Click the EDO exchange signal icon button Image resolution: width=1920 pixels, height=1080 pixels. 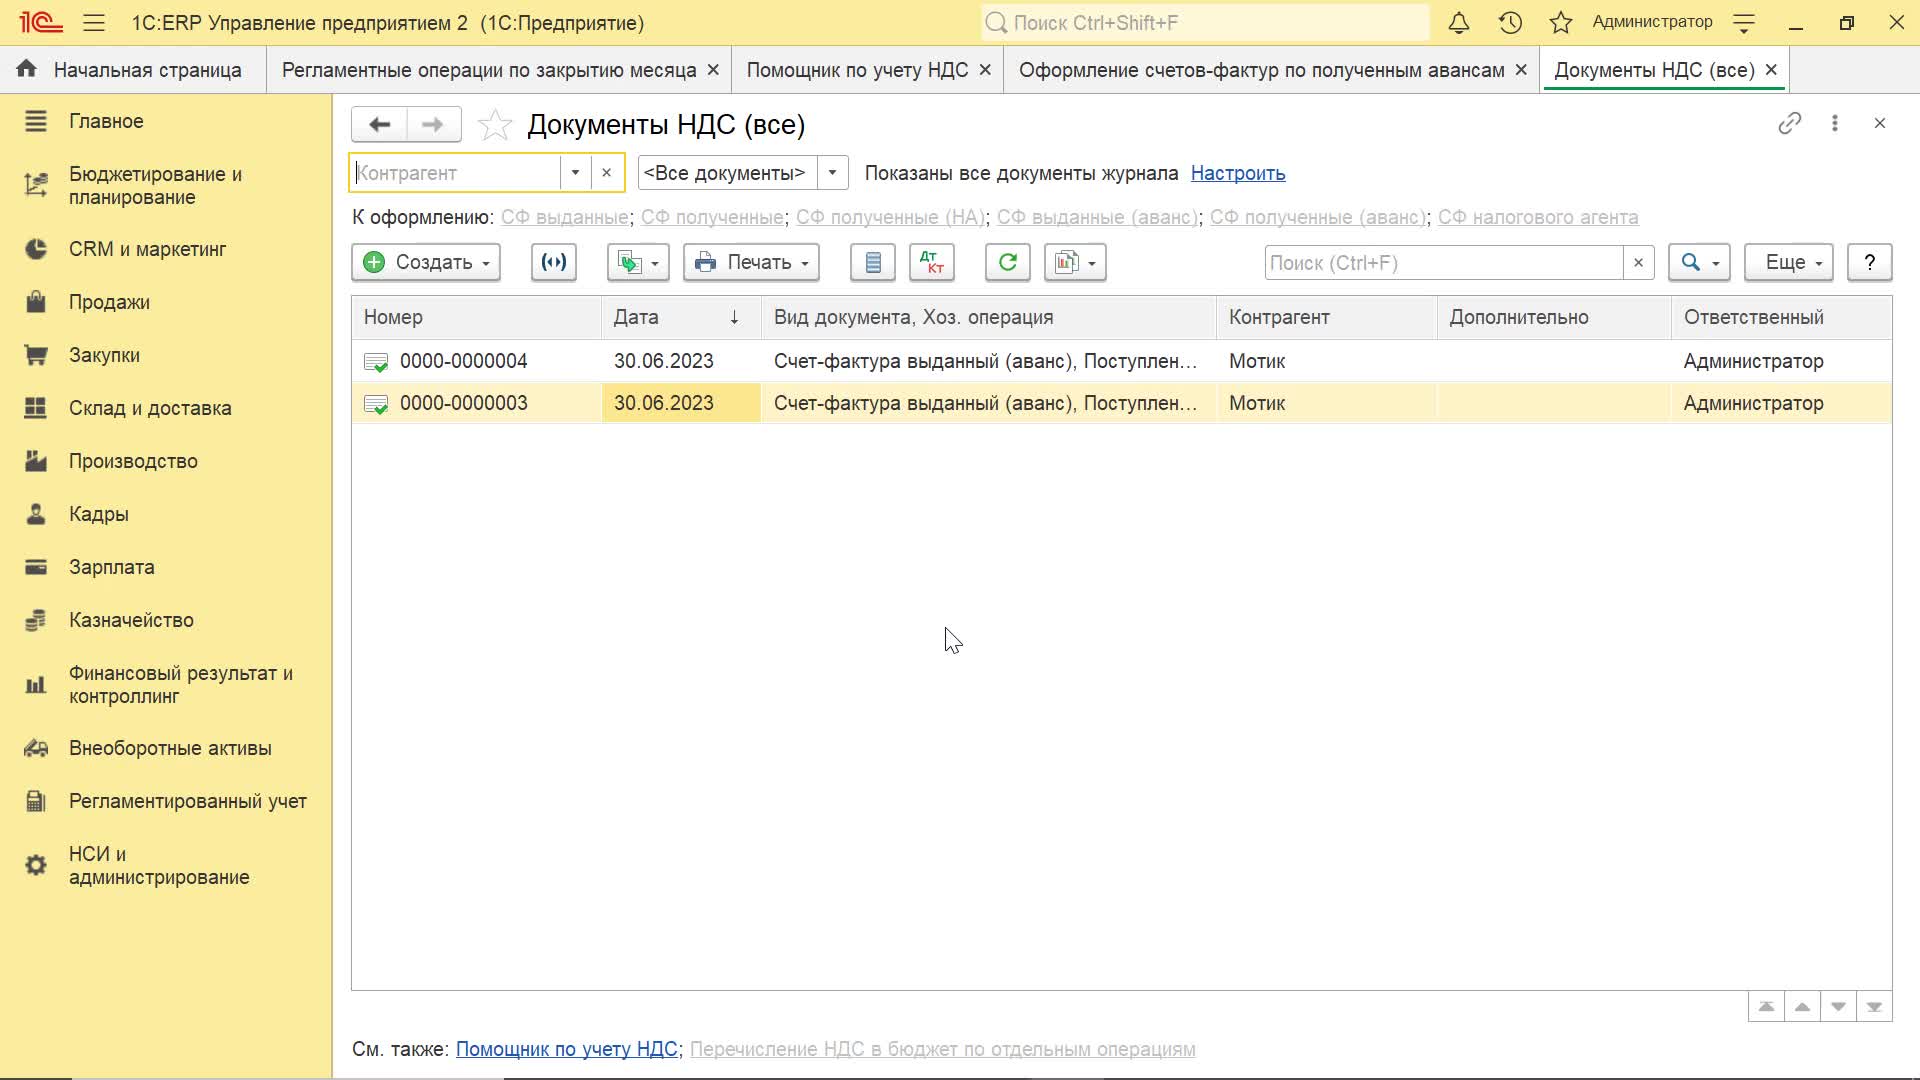click(553, 262)
